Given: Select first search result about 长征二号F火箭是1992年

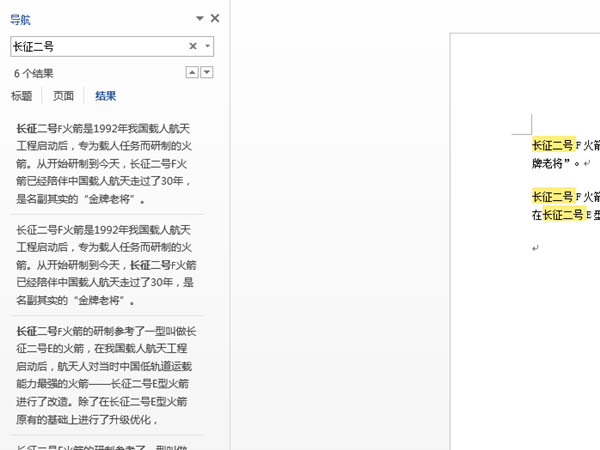Looking at the screenshot, I should (x=107, y=164).
